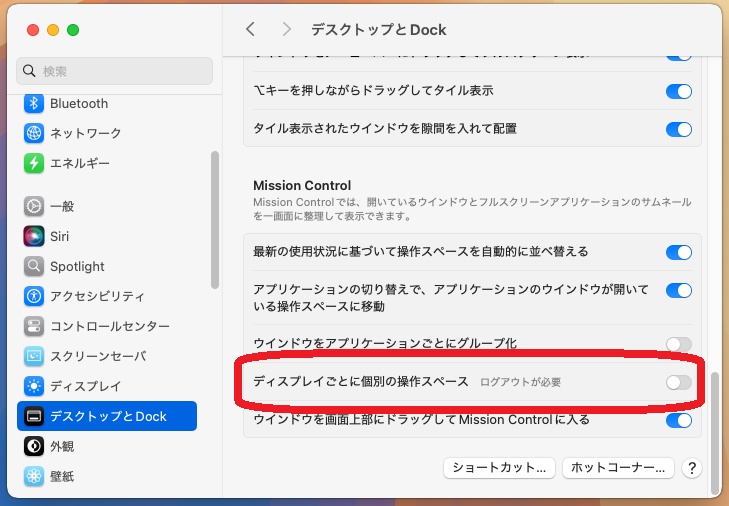The width and height of the screenshot is (729, 506).
Task: Click the main pane scrollbar
Action: (716, 433)
